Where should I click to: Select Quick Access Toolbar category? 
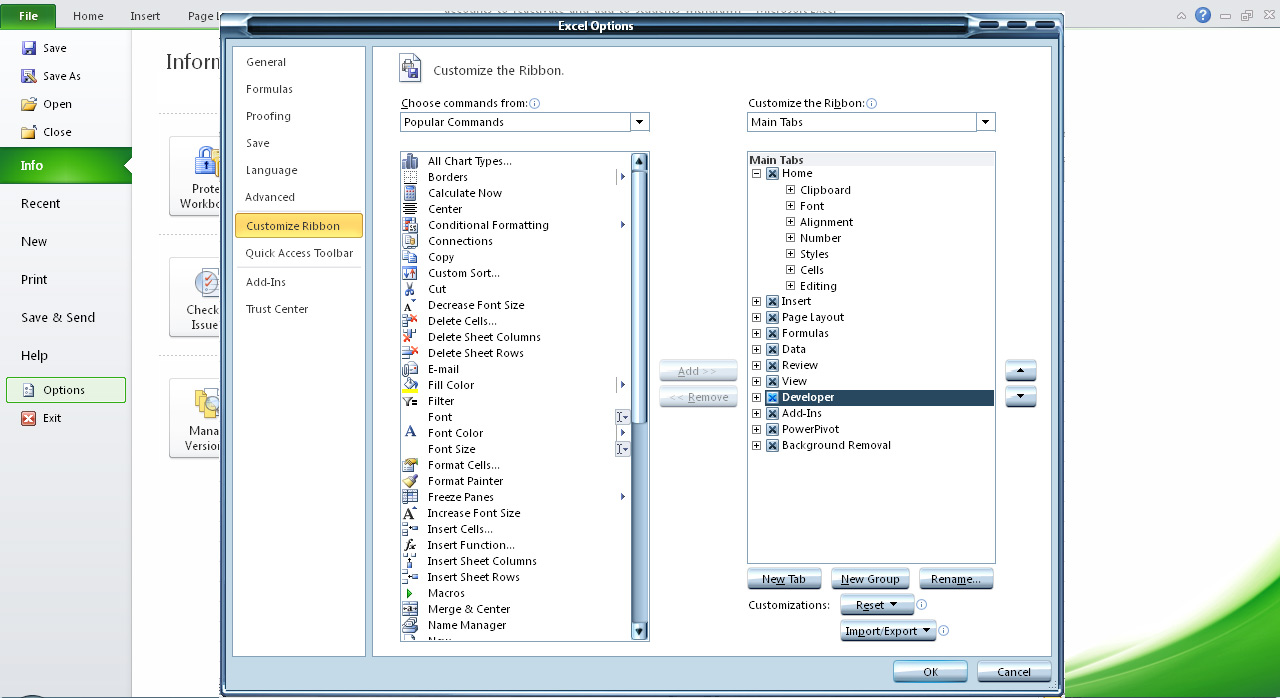pos(299,253)
